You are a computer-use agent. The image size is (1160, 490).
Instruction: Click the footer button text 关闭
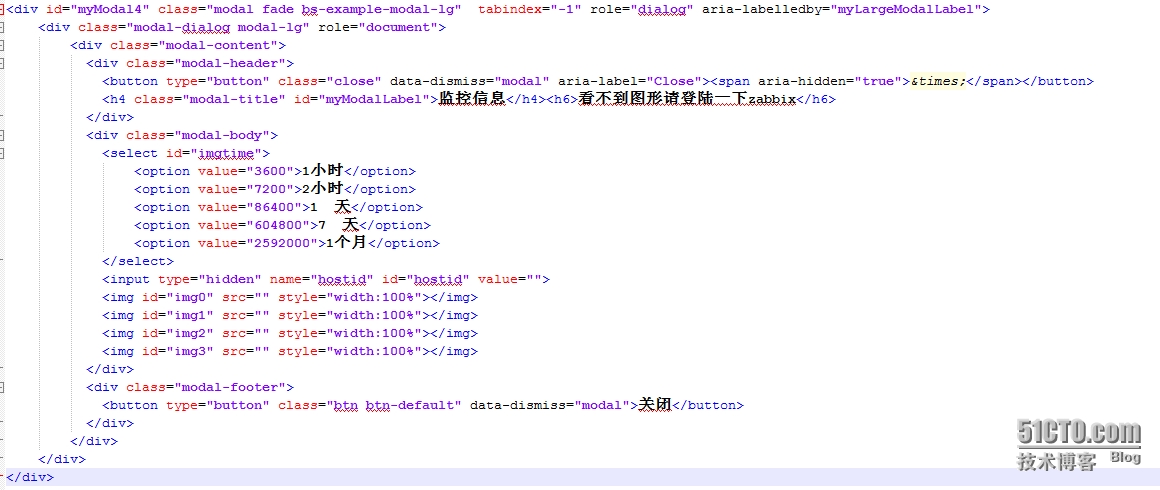(x=654, y=404)
